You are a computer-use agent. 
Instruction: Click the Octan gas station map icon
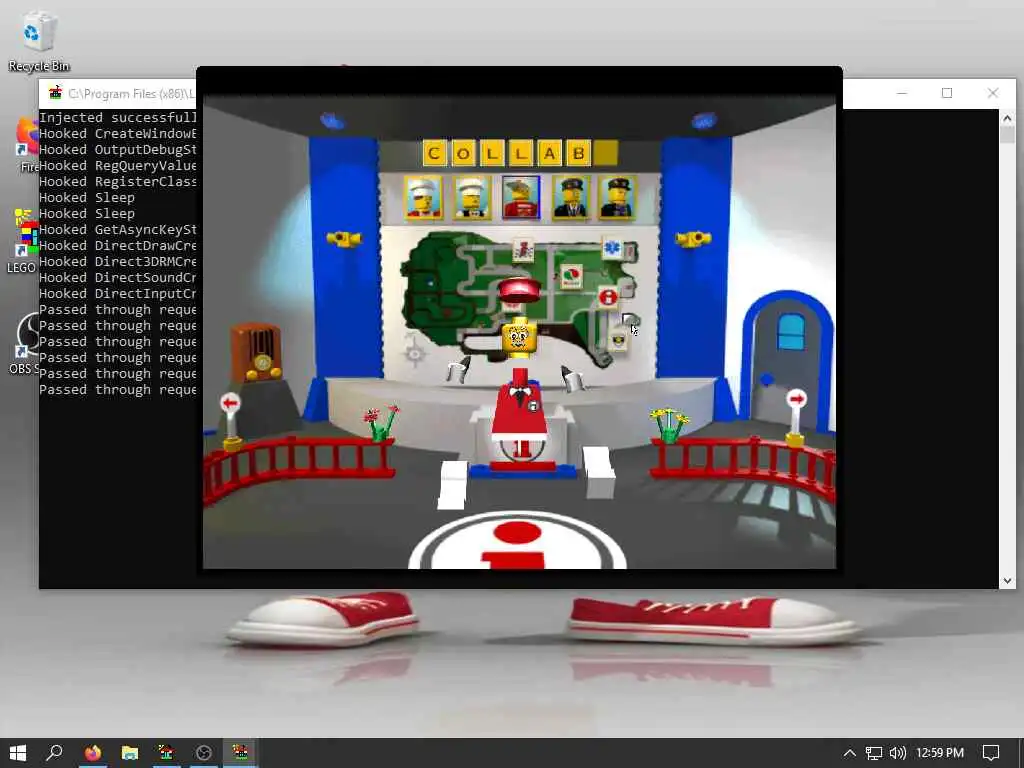pos(571,276)
